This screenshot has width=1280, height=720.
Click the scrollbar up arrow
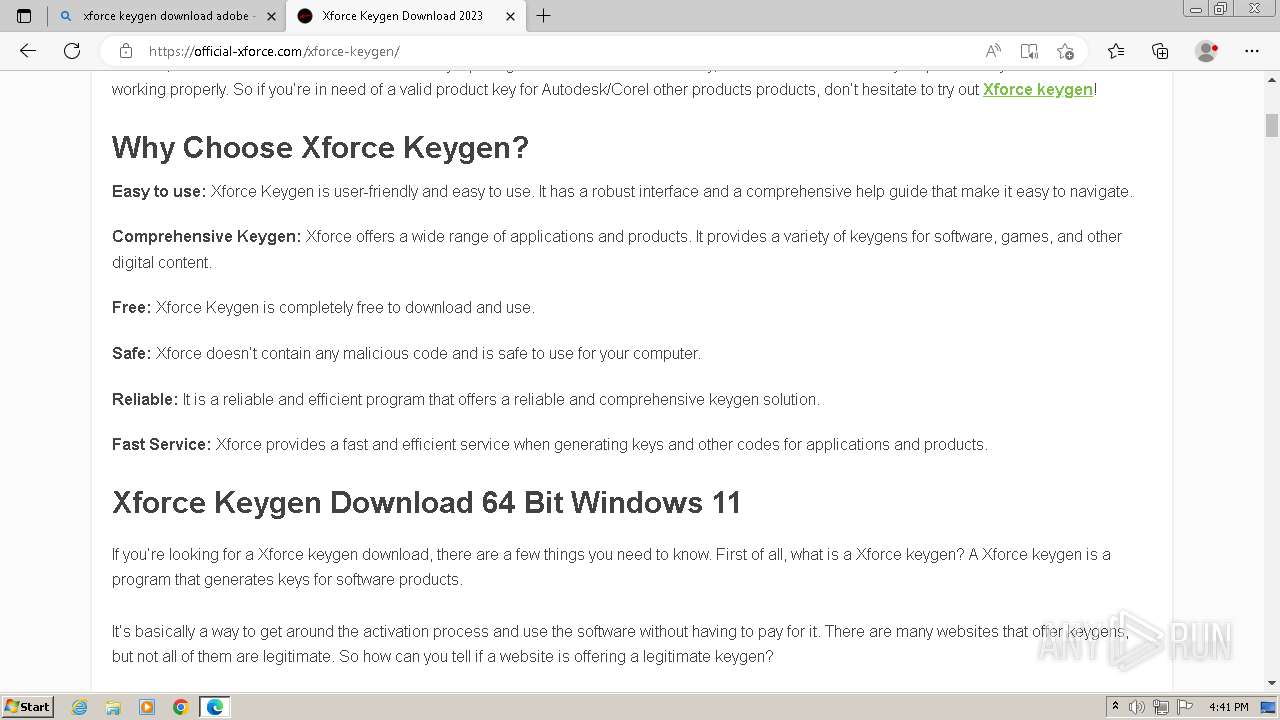[x=1272, y=78]
